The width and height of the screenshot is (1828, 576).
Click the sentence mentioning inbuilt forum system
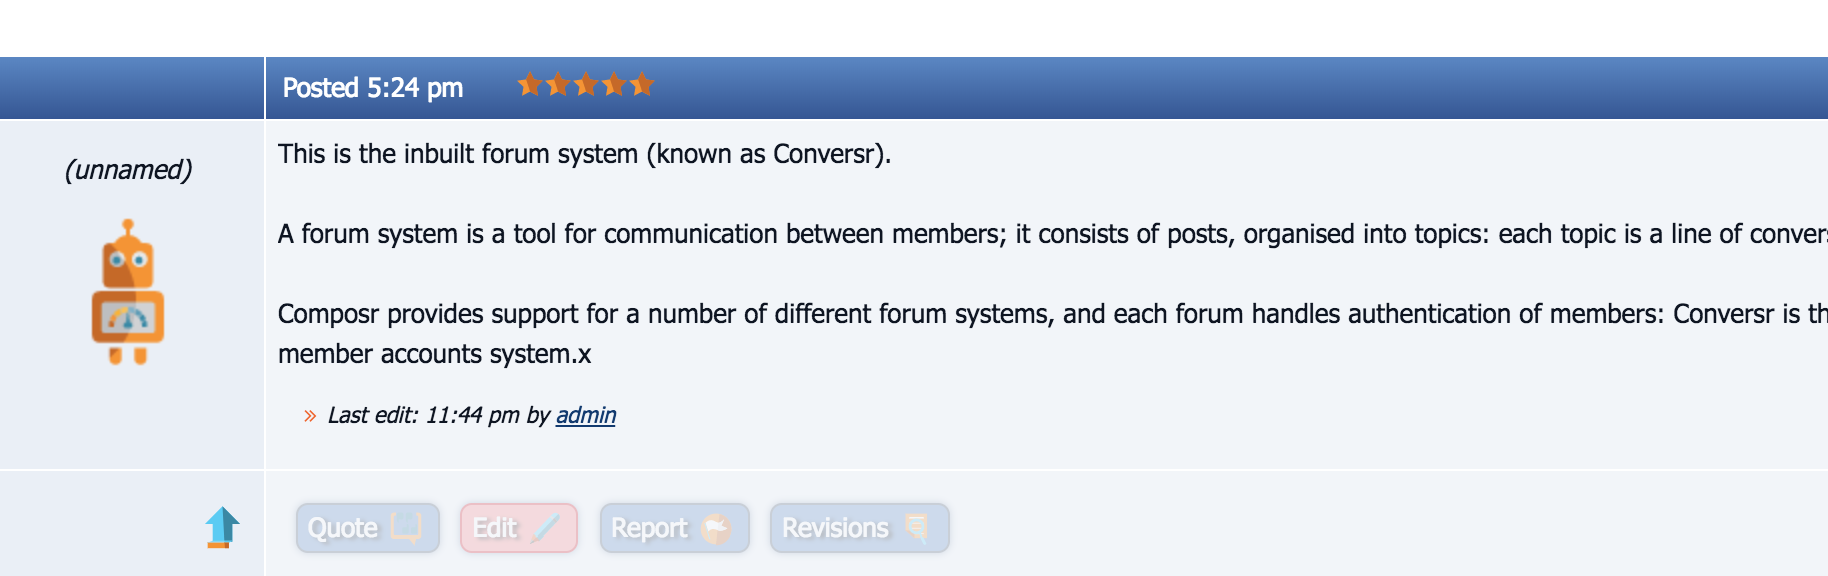pyautogui.click(x=584, y=154)
